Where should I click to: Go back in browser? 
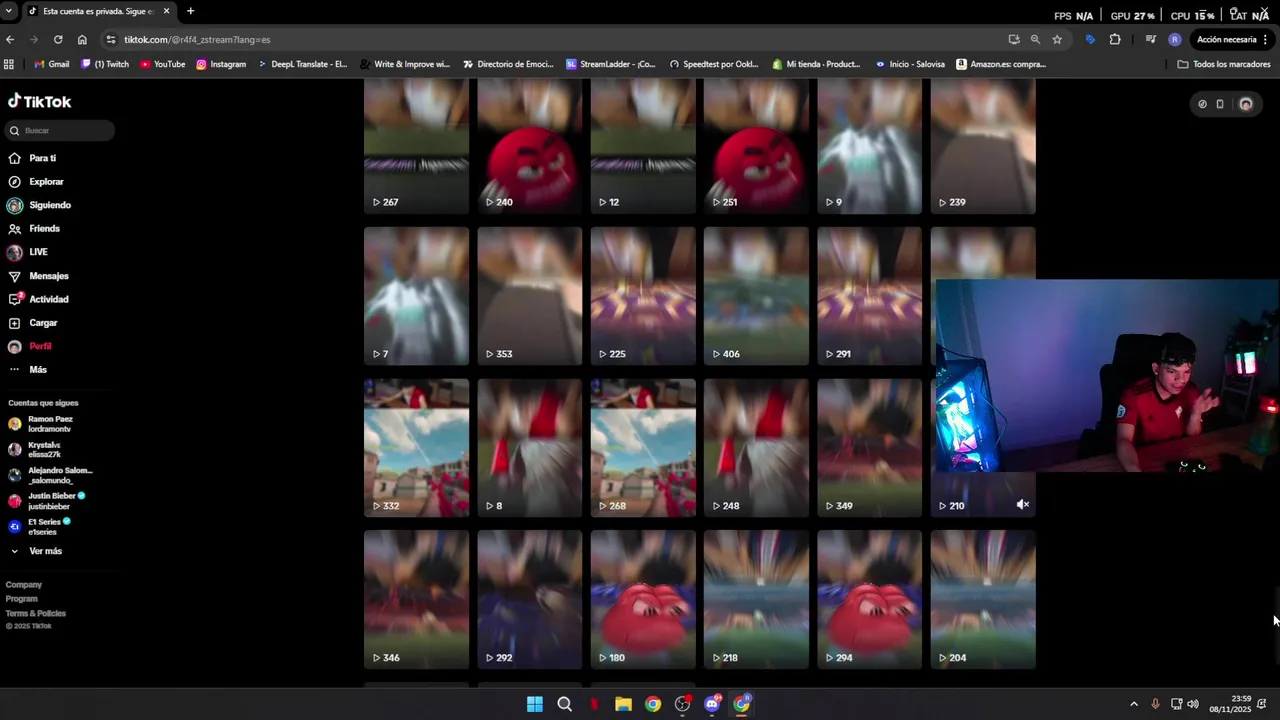click(10, 39)
